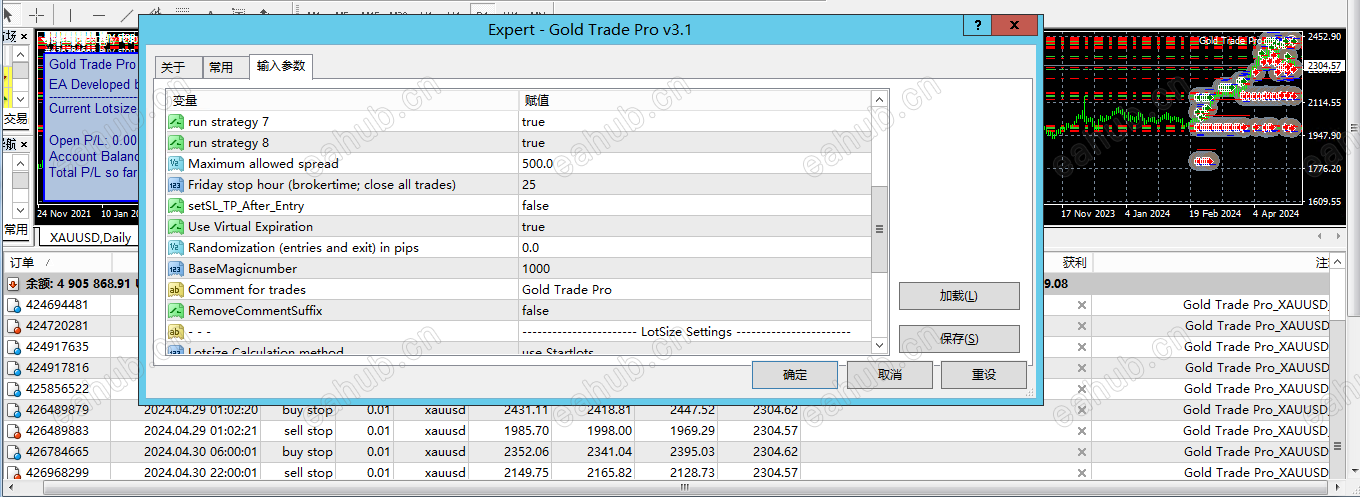Select the 输入参数 tab
Viewport: 1360px width, 497px height.
(x=281, y=66)
